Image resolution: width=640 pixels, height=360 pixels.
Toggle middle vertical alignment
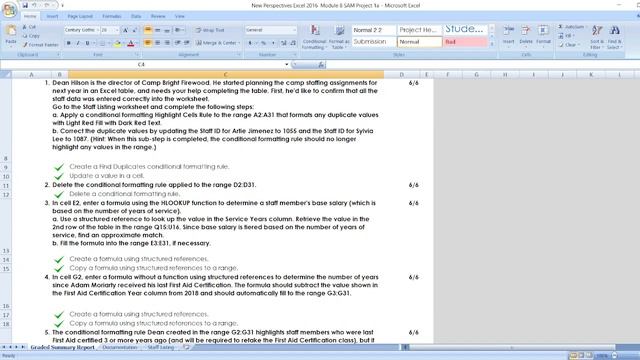pyautogui.click(x=157, y=30)
